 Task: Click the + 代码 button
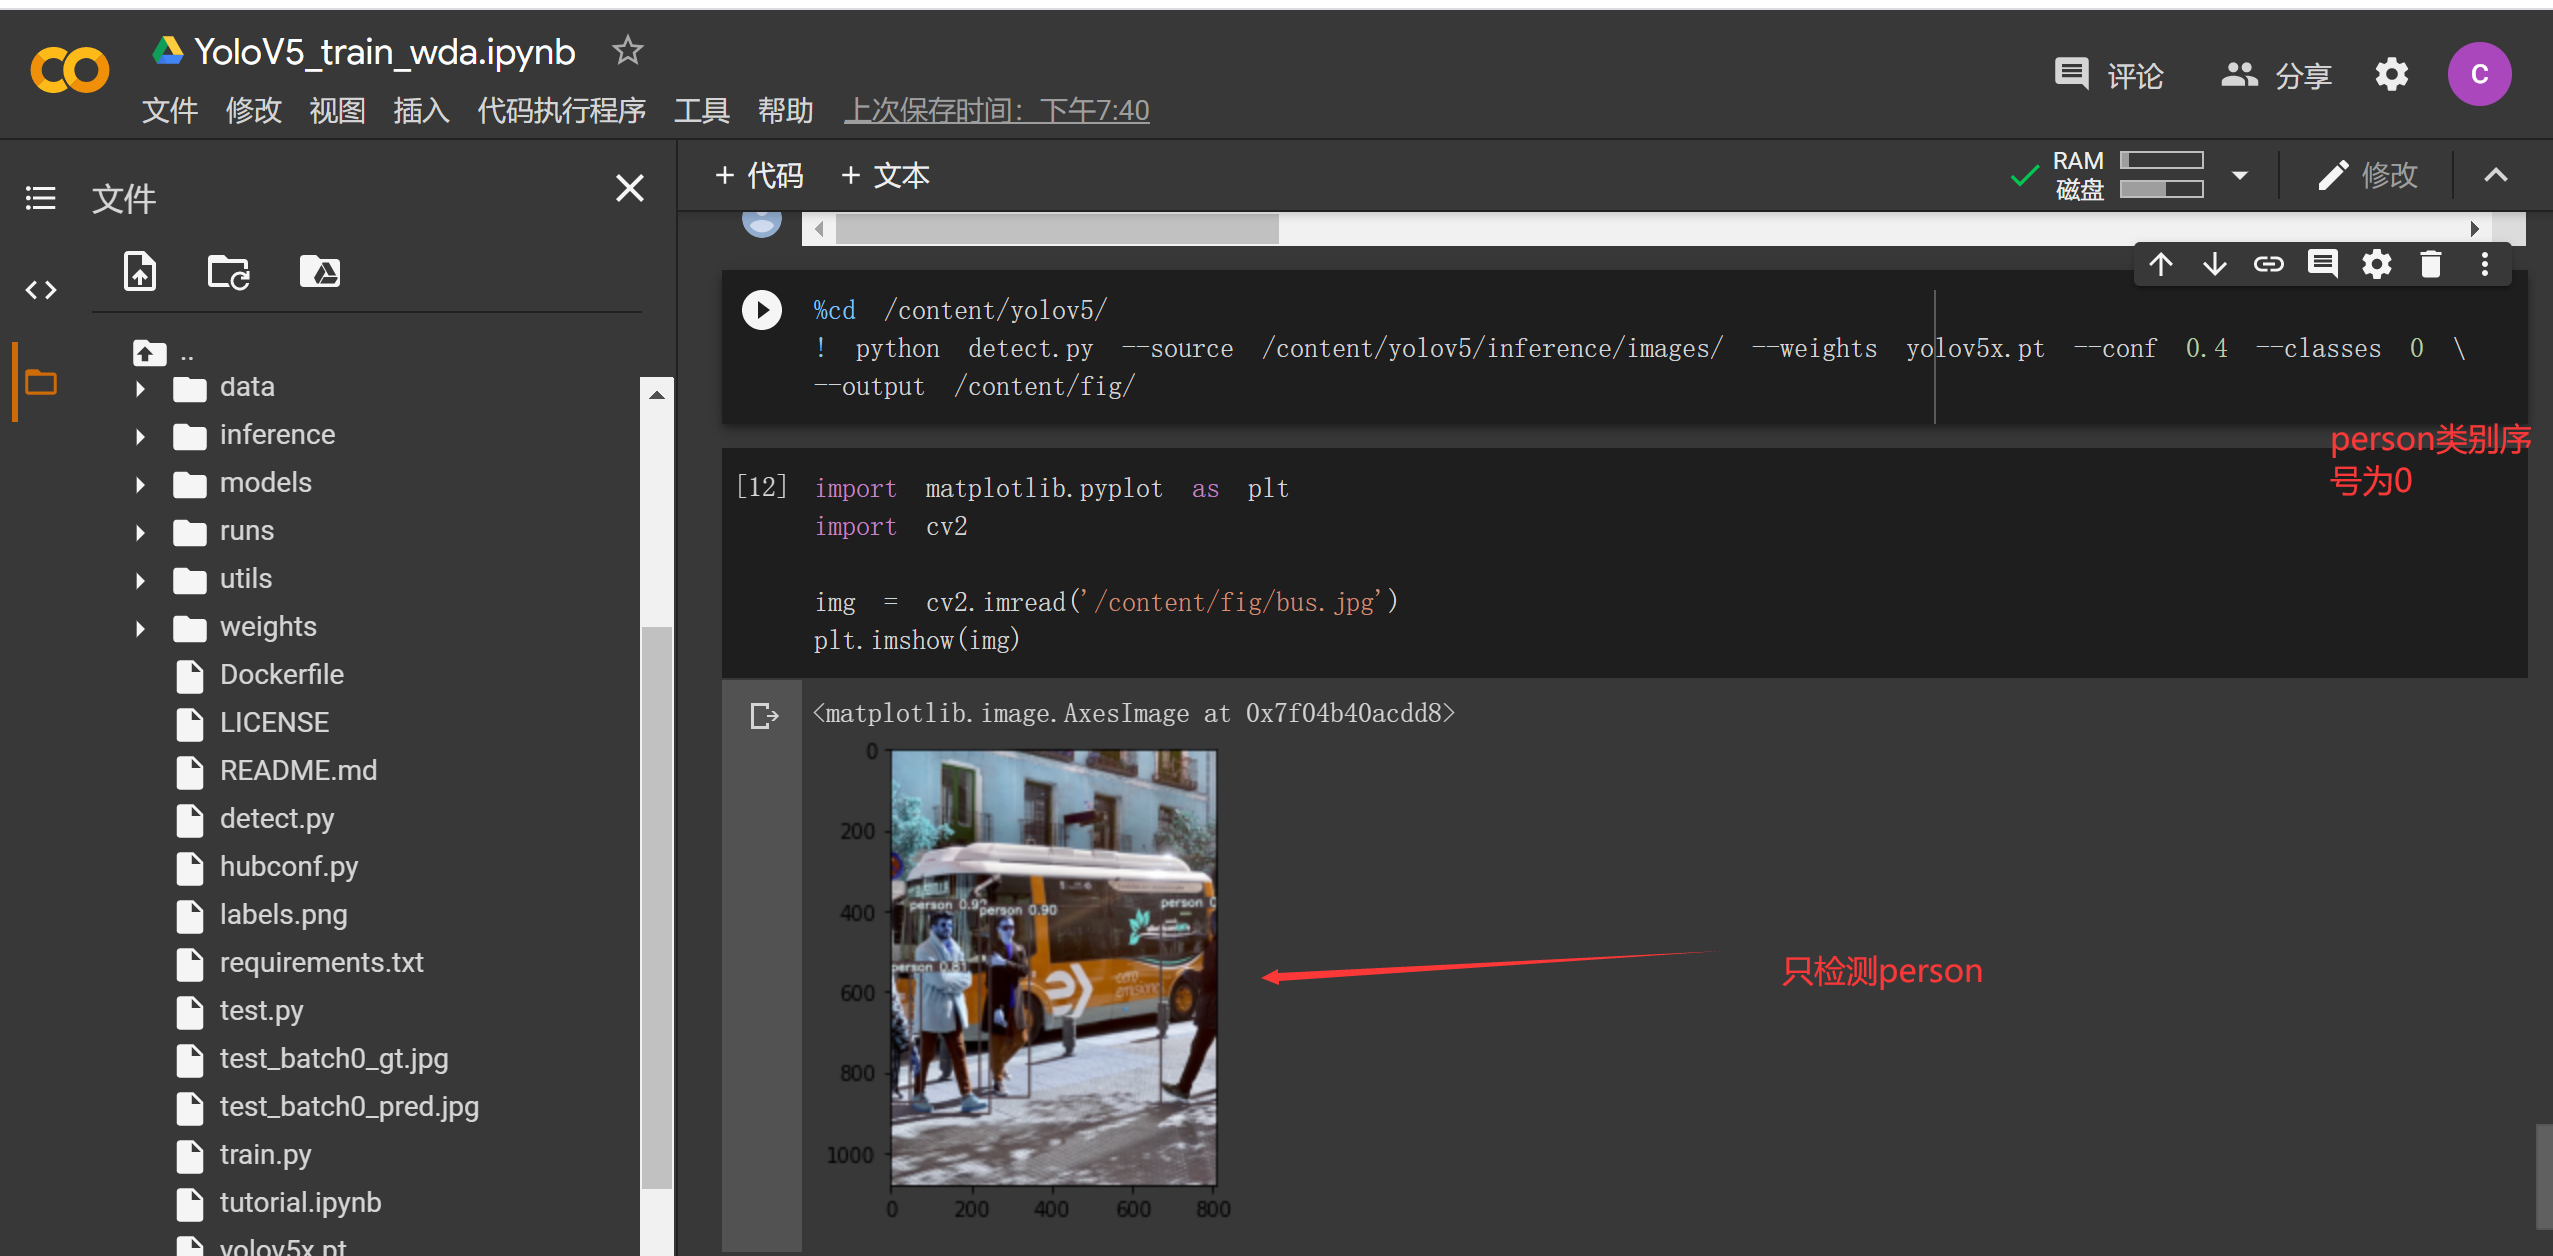[x=760, y=176]
